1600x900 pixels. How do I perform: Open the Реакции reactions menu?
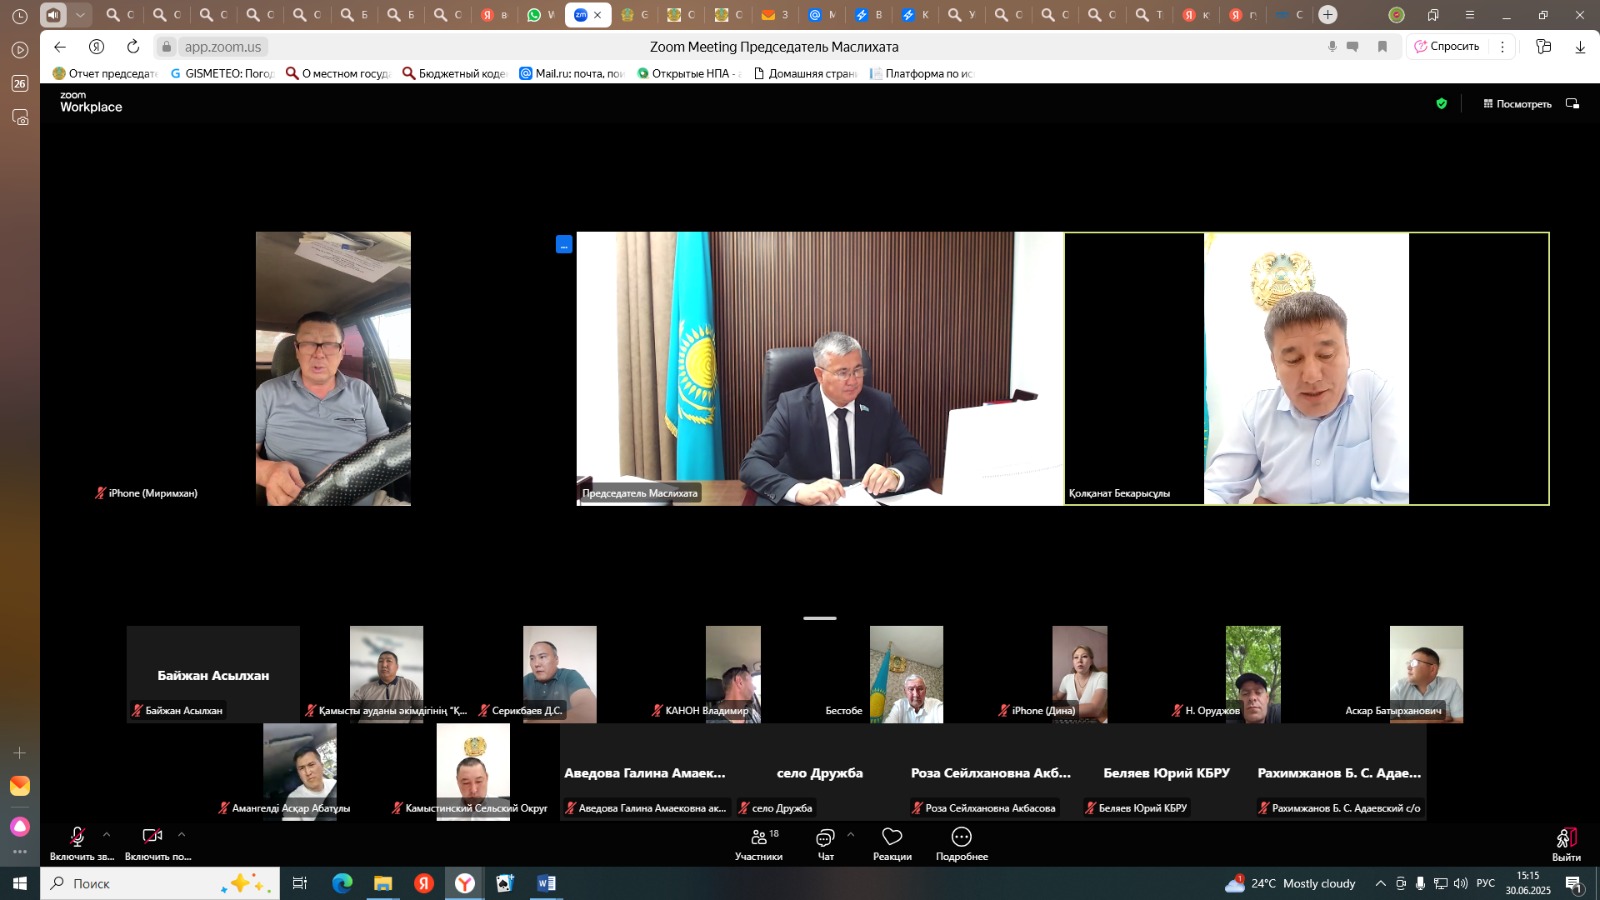point(892,843)
